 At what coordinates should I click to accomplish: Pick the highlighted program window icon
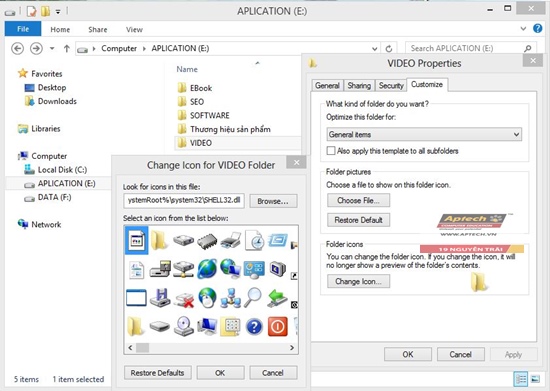[136, 241]
